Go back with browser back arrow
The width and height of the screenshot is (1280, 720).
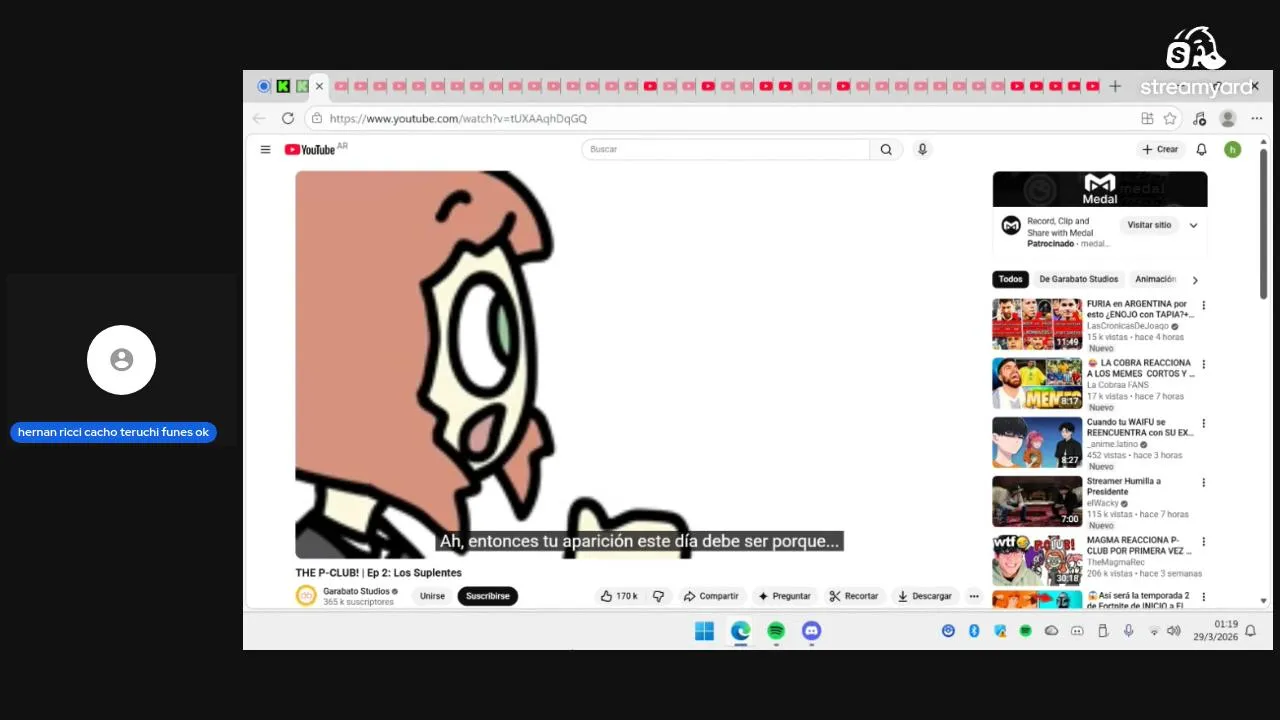tap(259, 118)
